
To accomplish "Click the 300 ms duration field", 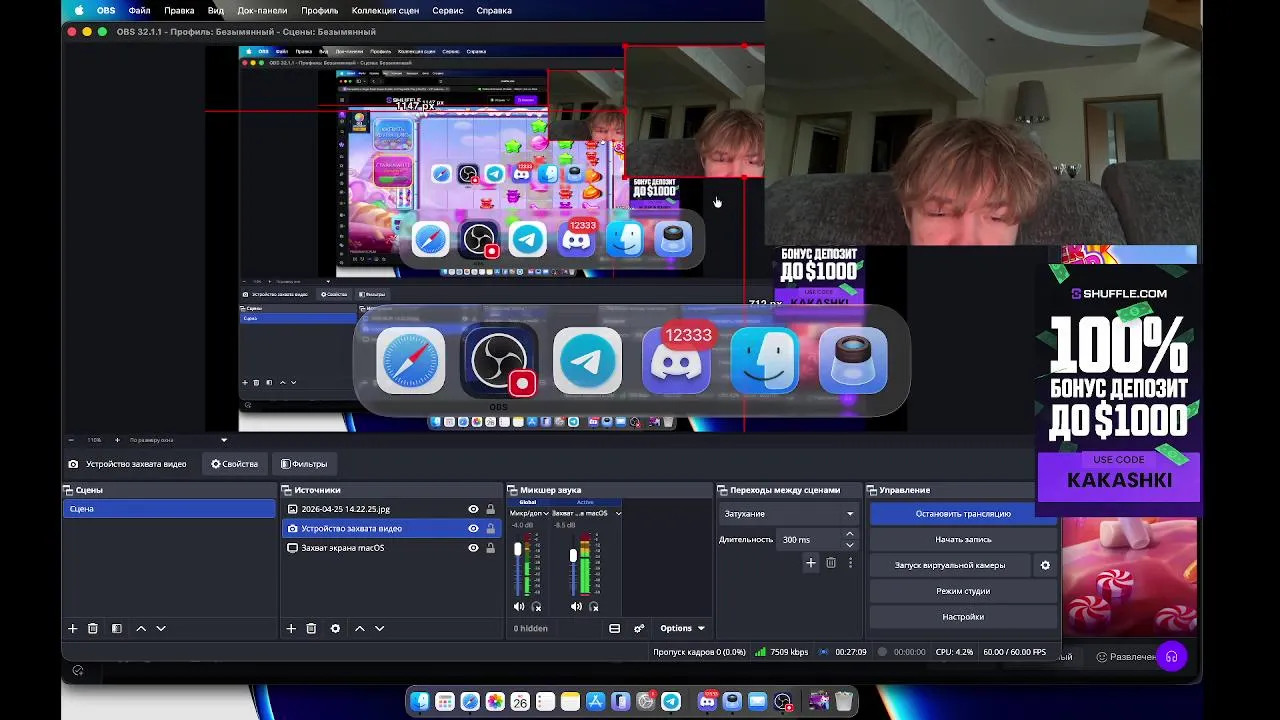I will click(810, 540).
